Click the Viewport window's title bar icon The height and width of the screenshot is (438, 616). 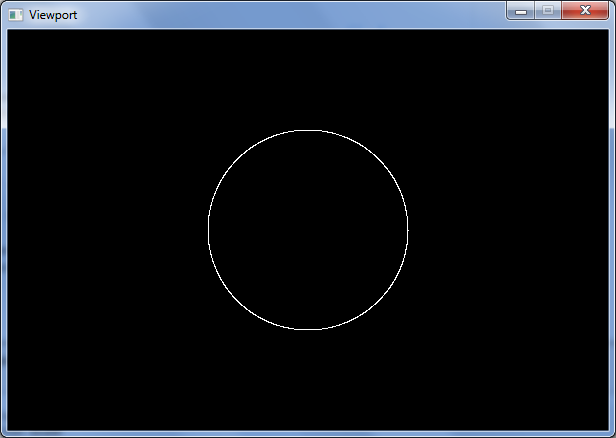point(16,15)
